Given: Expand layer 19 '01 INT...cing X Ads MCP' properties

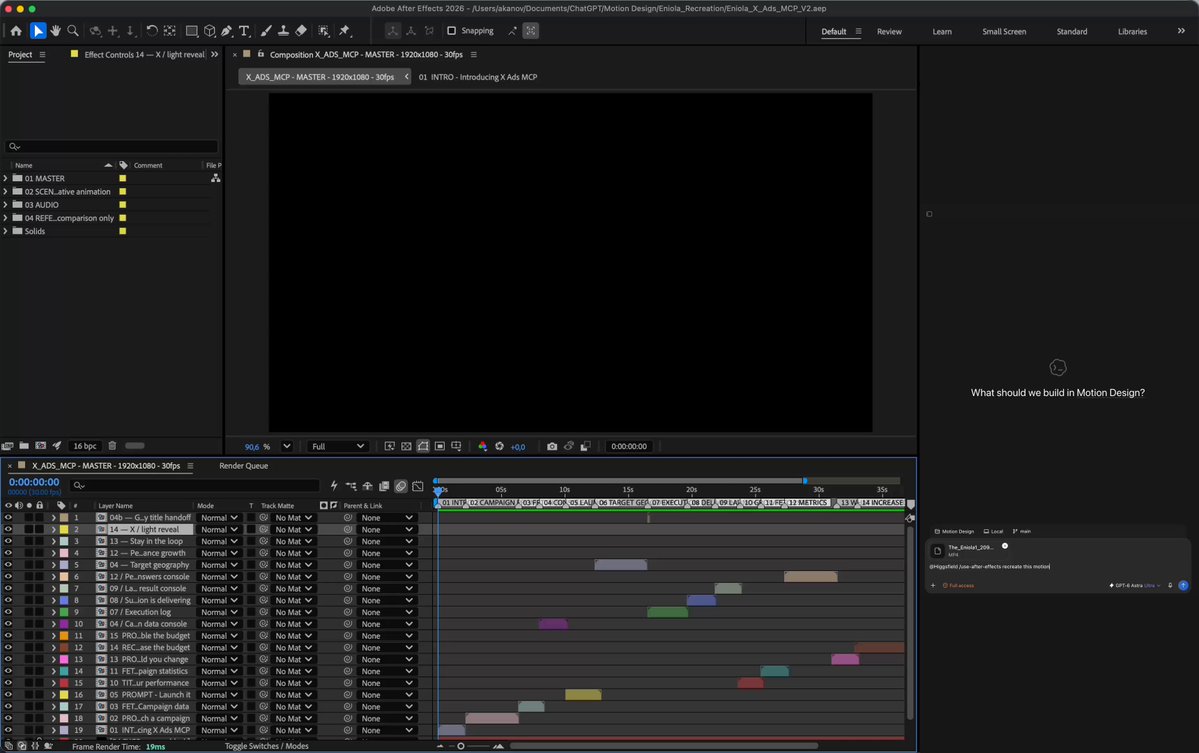Looking at the screenshot, I should [54, 731].
